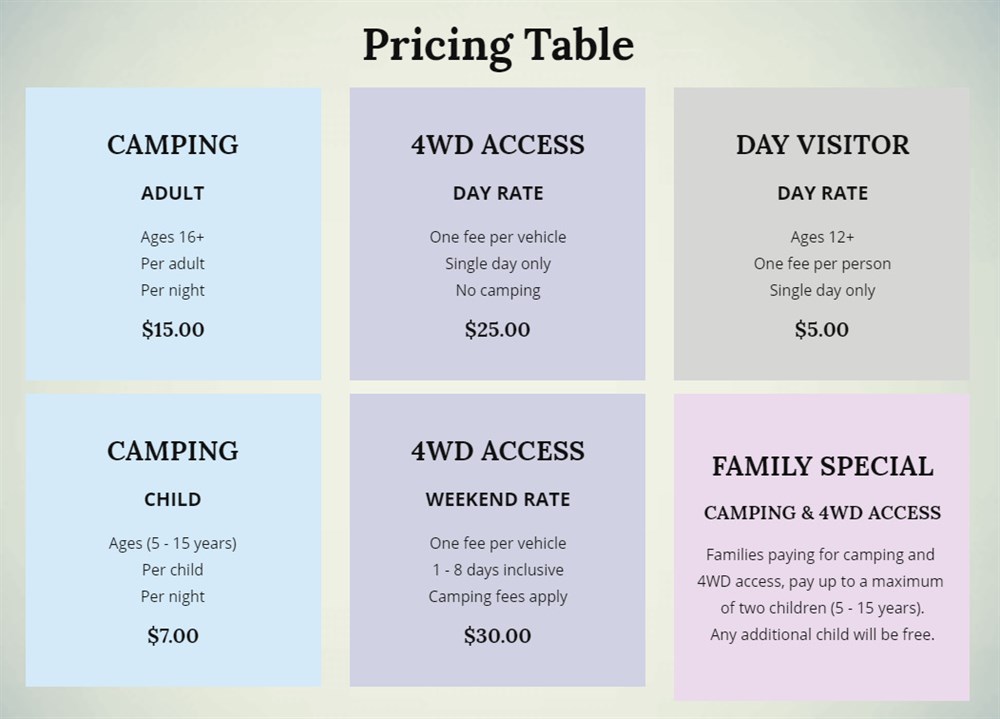Click the 'Any additional child will be free' text

pos(822,635)
